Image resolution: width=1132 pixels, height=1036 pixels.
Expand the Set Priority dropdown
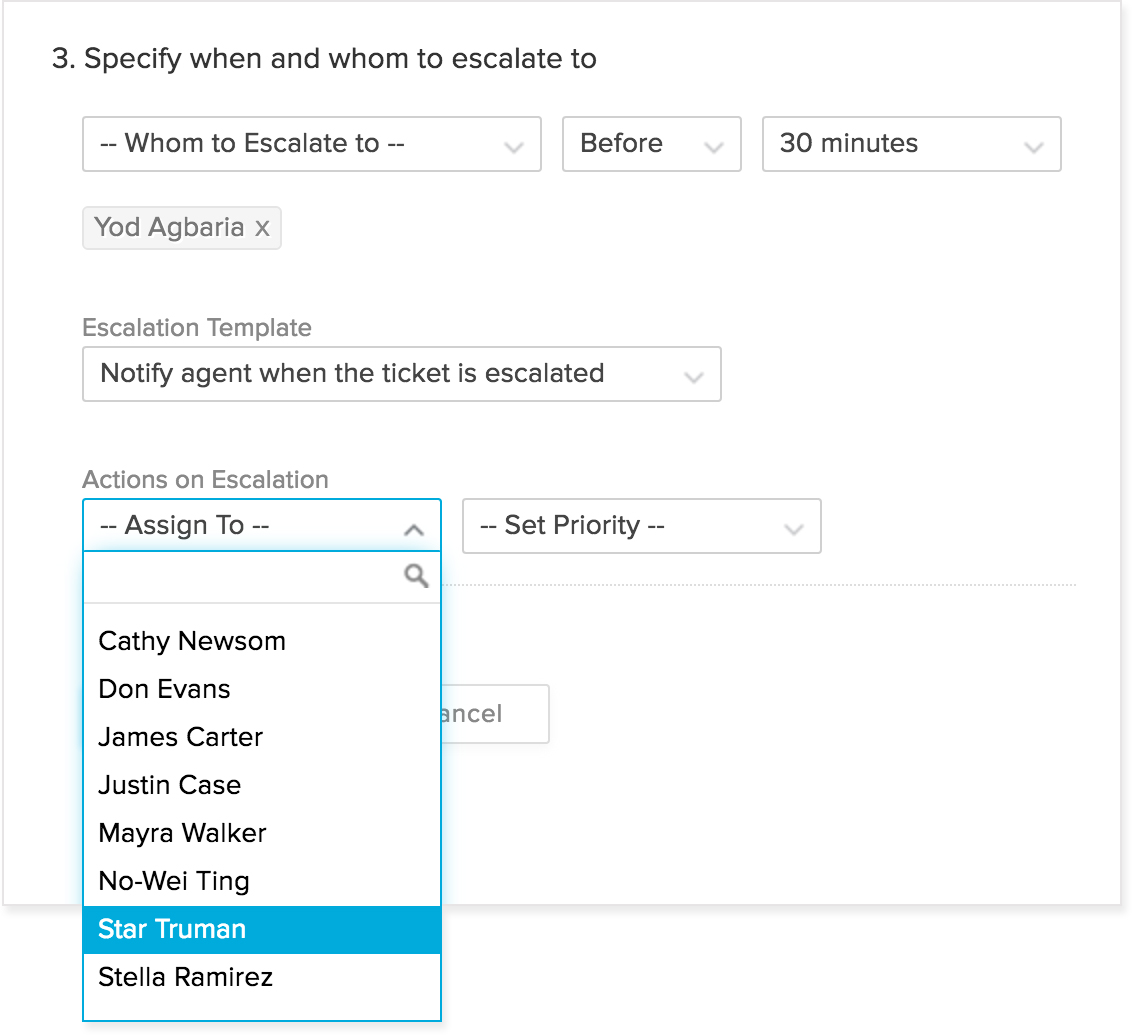coord(641,526)
